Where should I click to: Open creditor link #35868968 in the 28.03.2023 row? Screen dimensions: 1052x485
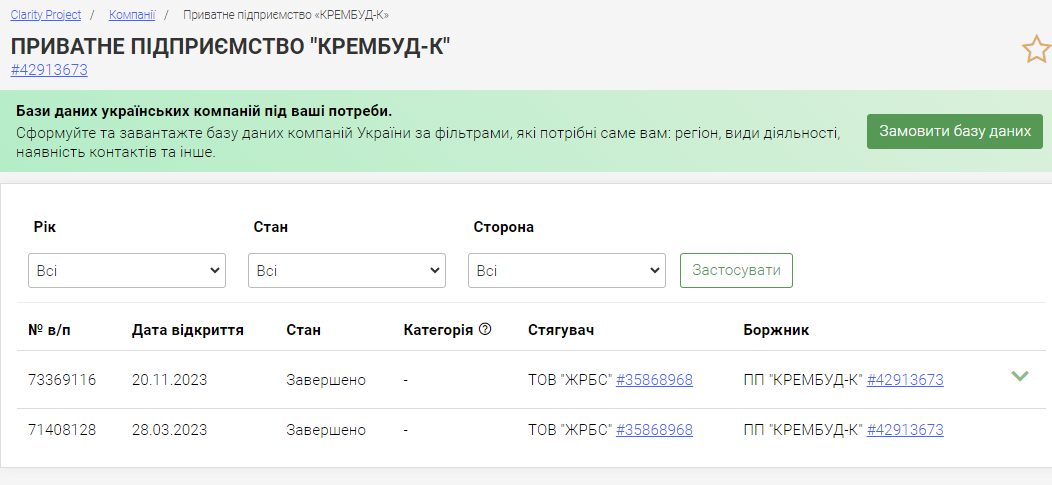[654, 430]
